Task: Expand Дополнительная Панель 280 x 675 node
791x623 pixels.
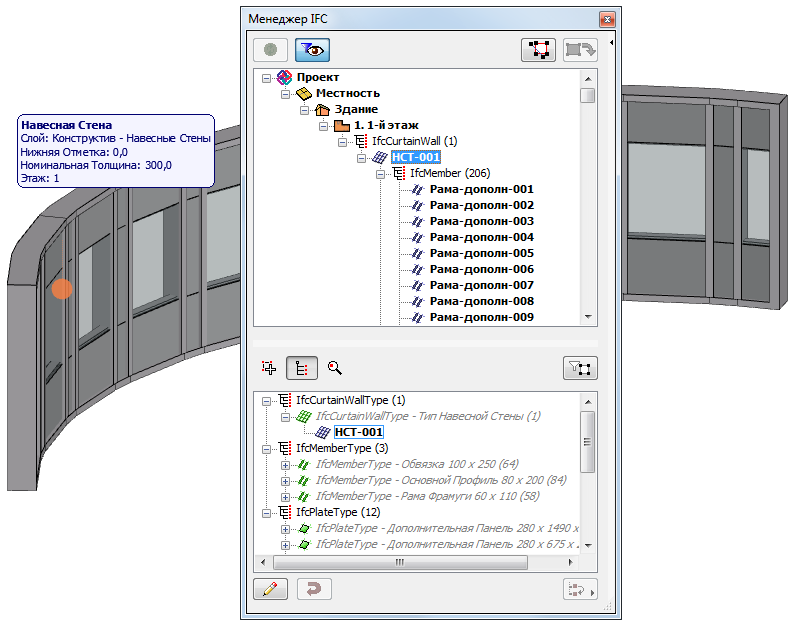Action: [x=286, y=546]
